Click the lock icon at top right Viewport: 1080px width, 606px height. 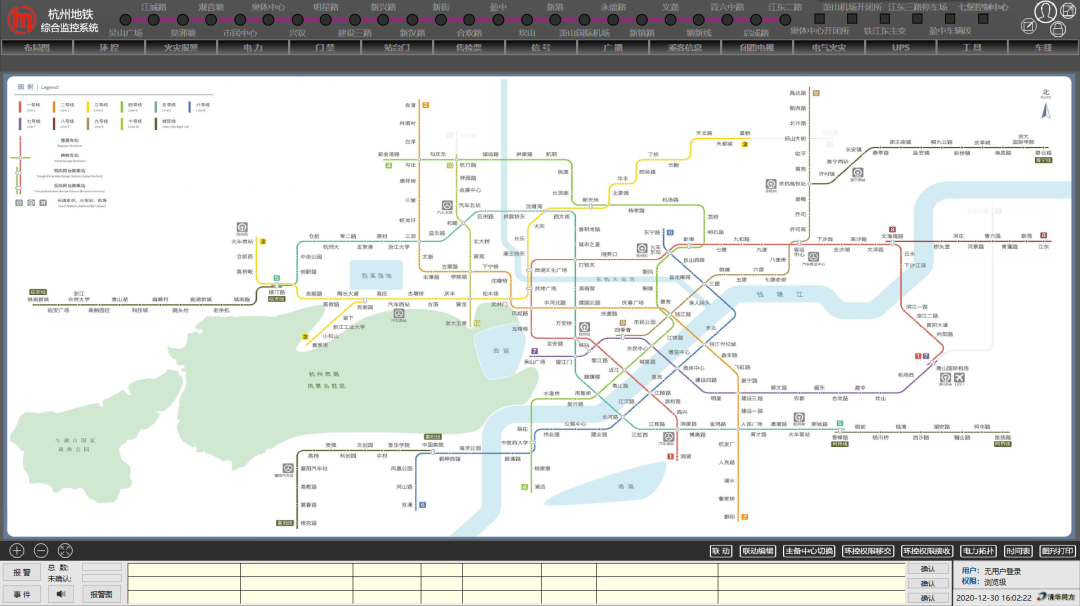[x=1058, y=30]
